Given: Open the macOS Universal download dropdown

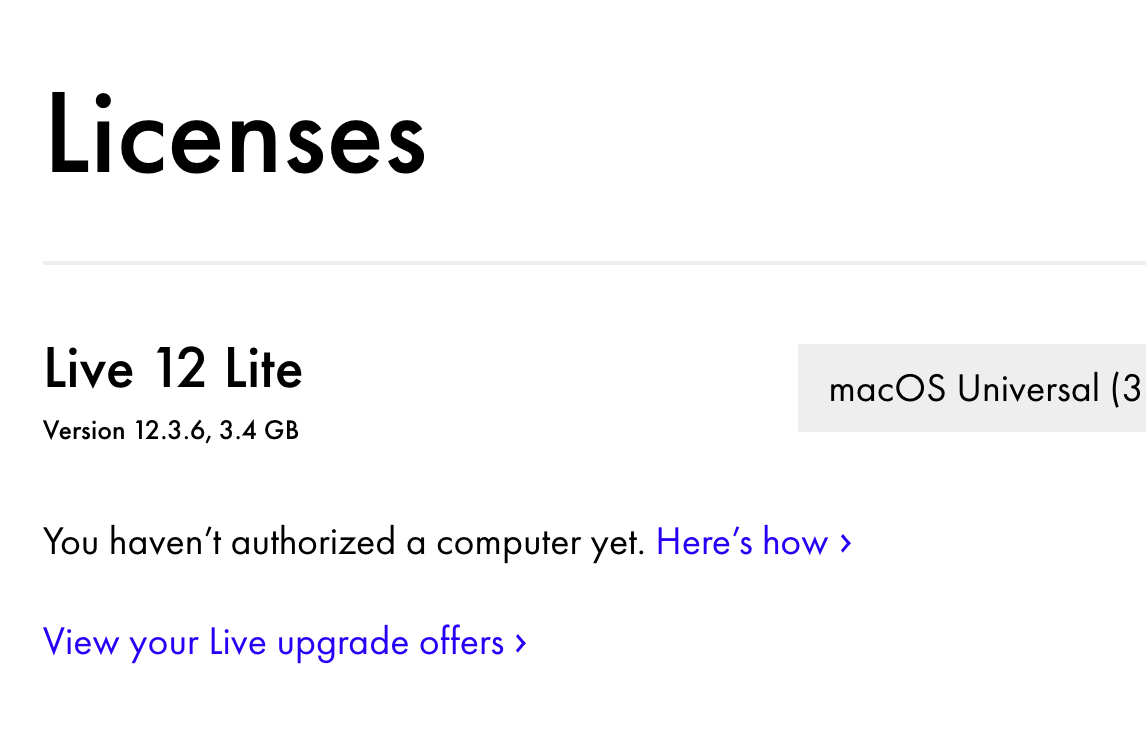Looking at the screenshot, I should tap(972, 388).
